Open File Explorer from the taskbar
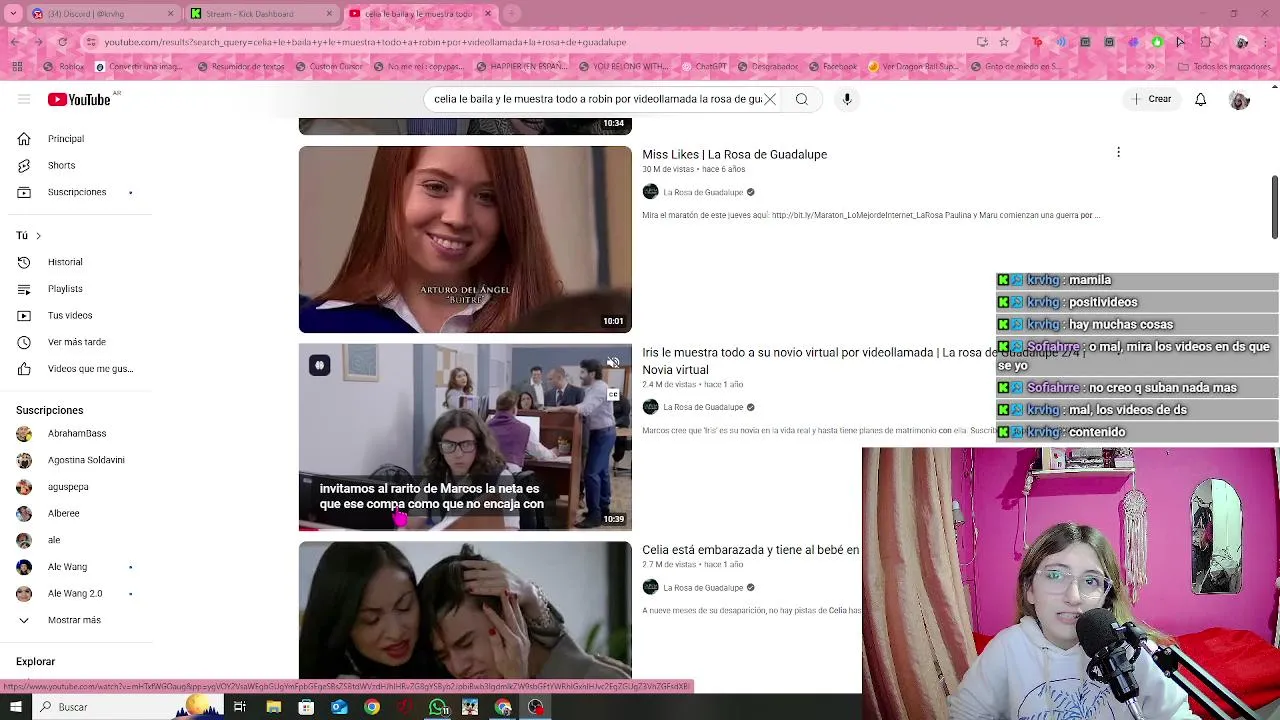The width and height of the screenshot is (1280, 720). (x=273, y=707)
